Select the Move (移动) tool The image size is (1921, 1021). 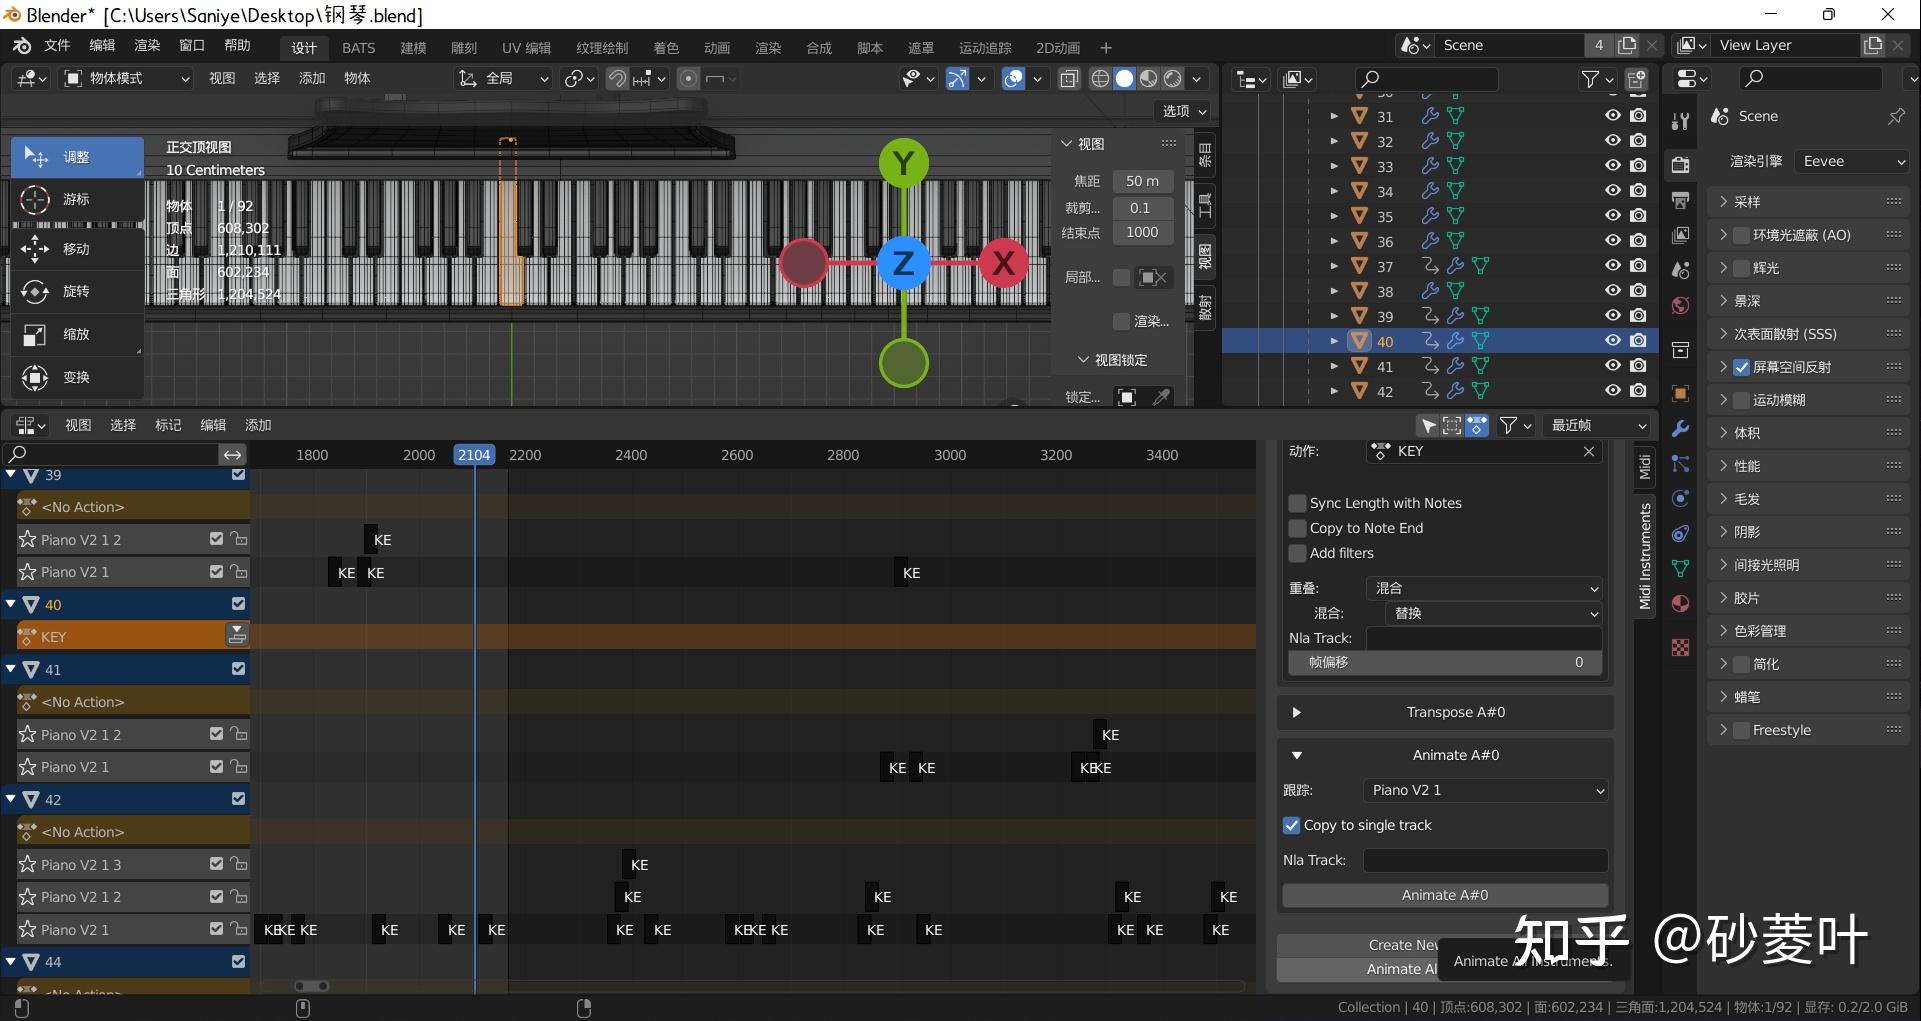pyautogui.click(x=76, y=249)
